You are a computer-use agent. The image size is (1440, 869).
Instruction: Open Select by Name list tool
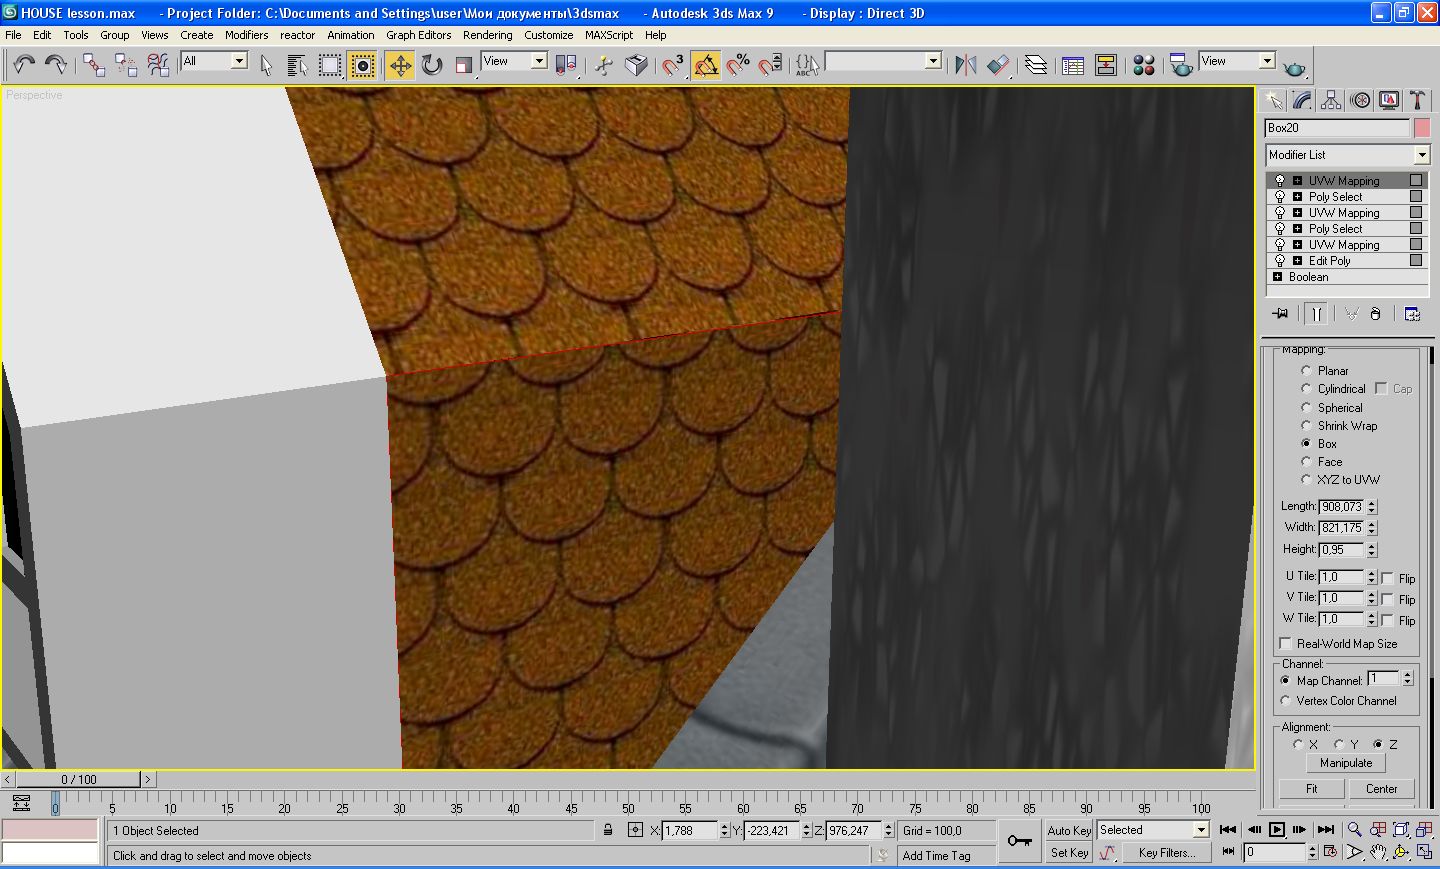297,65
